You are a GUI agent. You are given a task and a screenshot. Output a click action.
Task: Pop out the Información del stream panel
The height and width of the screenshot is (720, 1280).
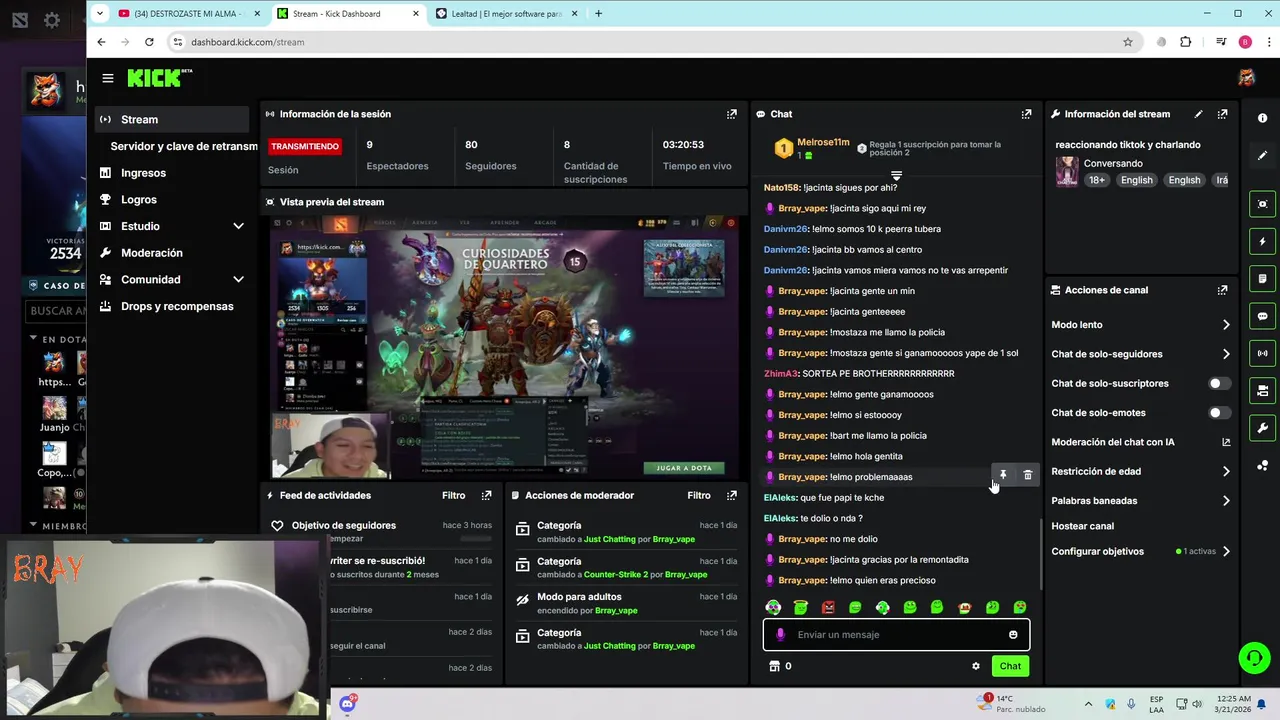pos(1222,114)
